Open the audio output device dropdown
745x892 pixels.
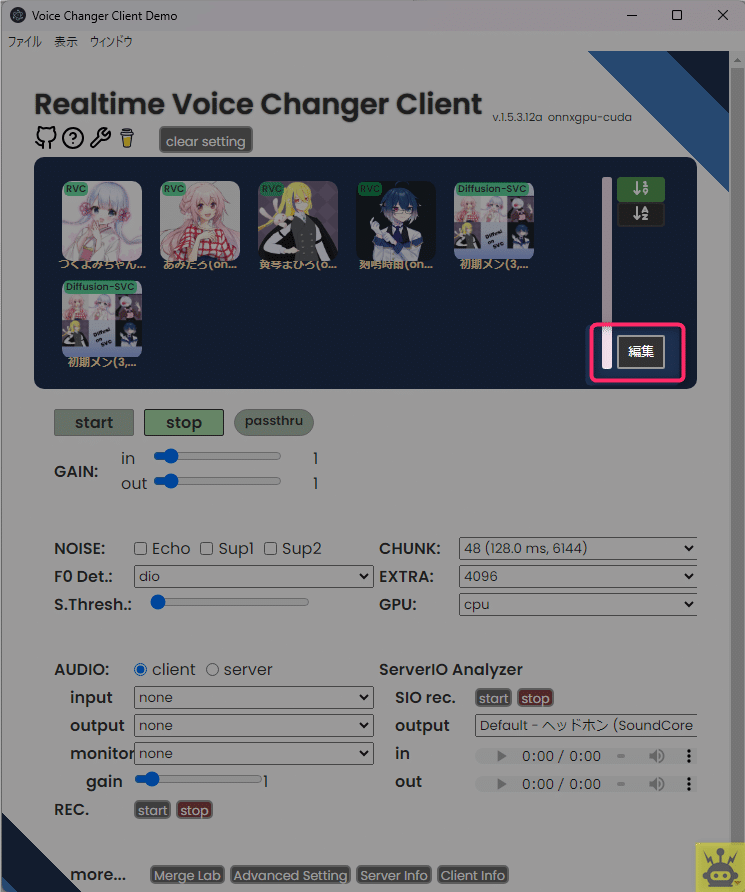[254, 725]
